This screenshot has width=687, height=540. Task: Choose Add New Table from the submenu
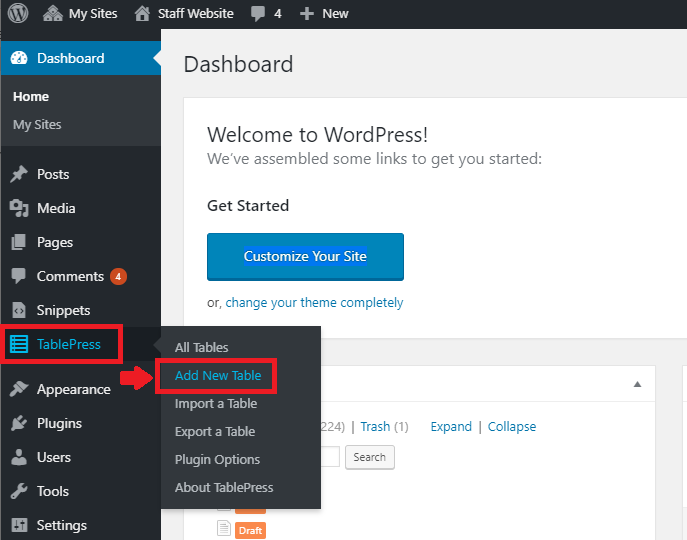[217, 376]
